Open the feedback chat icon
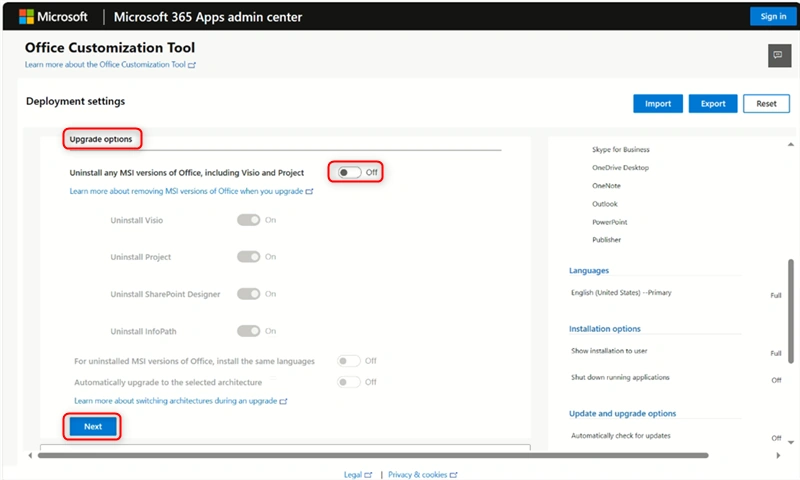The width and height of the screenshot is (800, 480). [779, 55]
